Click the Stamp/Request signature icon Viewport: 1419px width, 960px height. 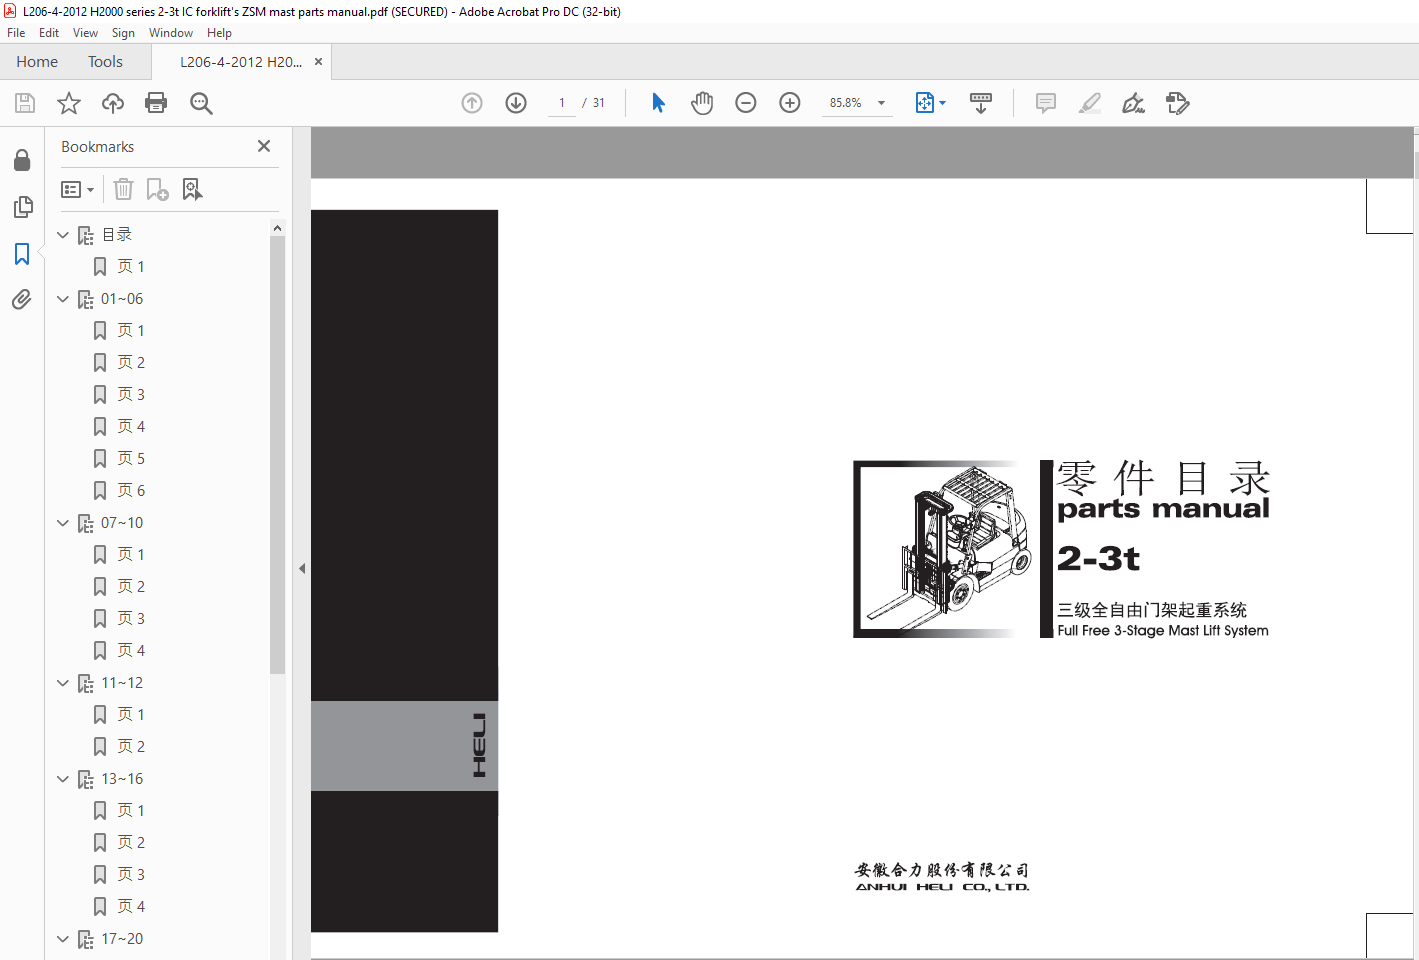coord(1178,103)
